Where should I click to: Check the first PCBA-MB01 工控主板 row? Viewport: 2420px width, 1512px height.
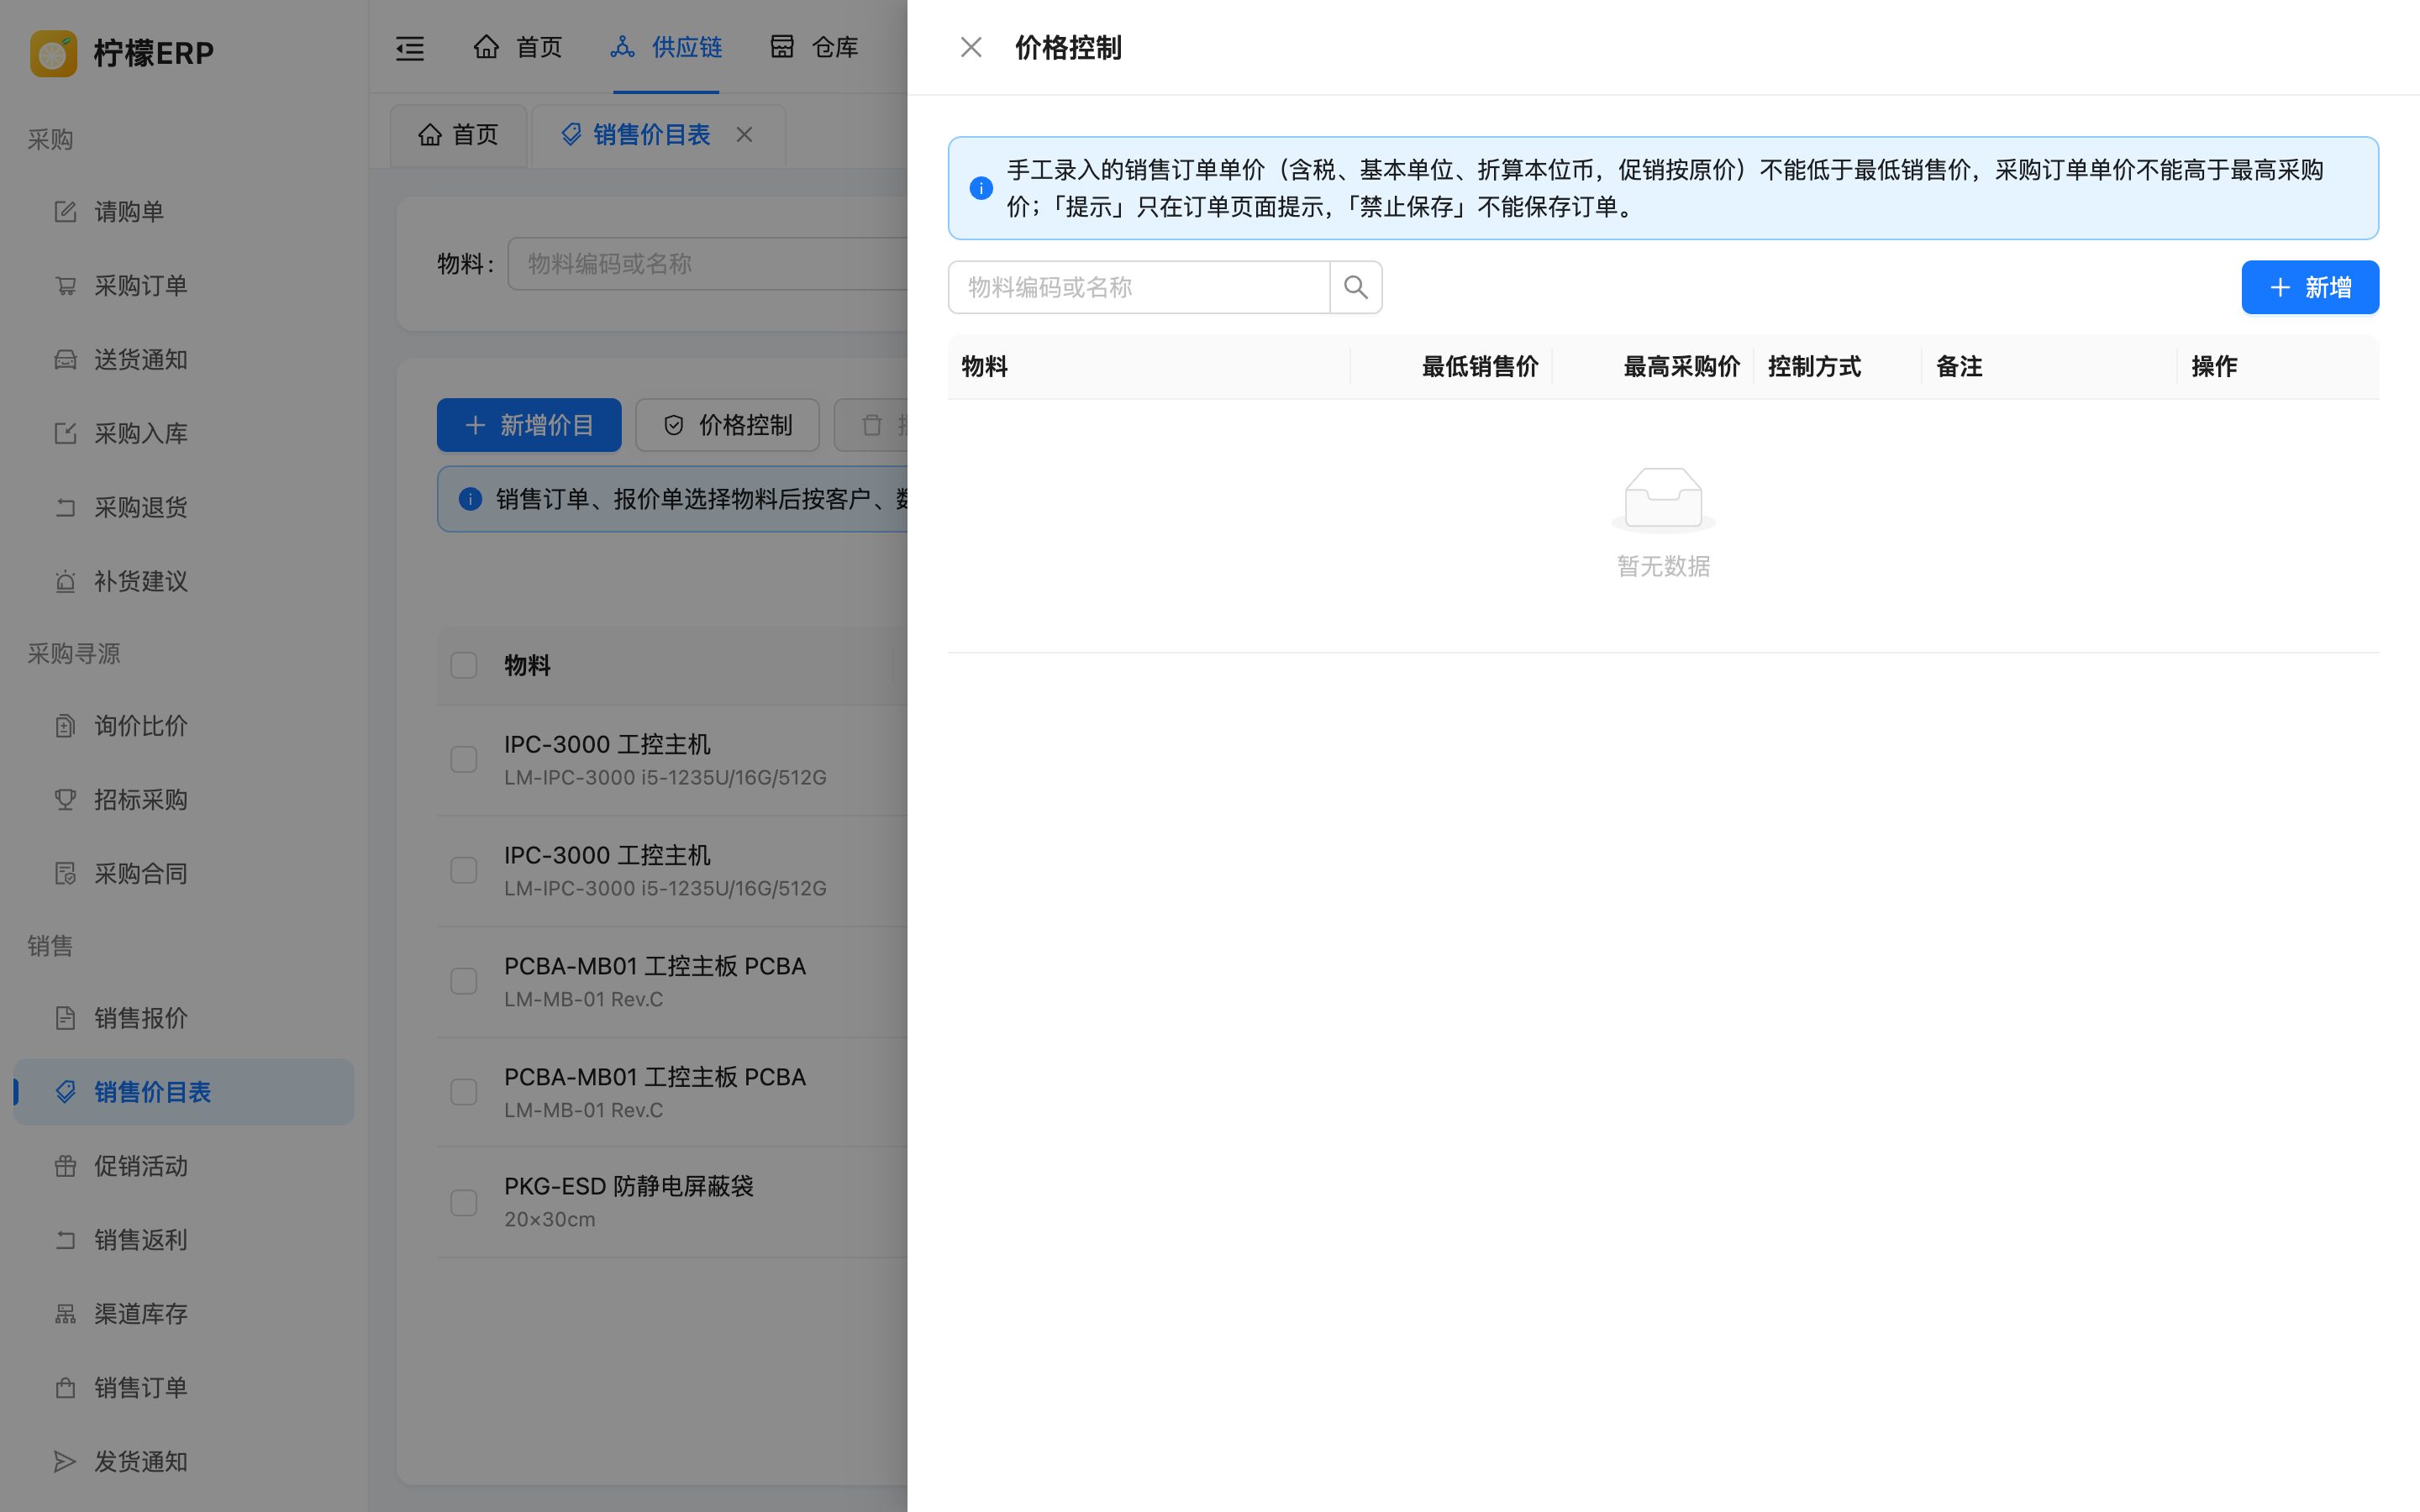click(x=464, y=981)
